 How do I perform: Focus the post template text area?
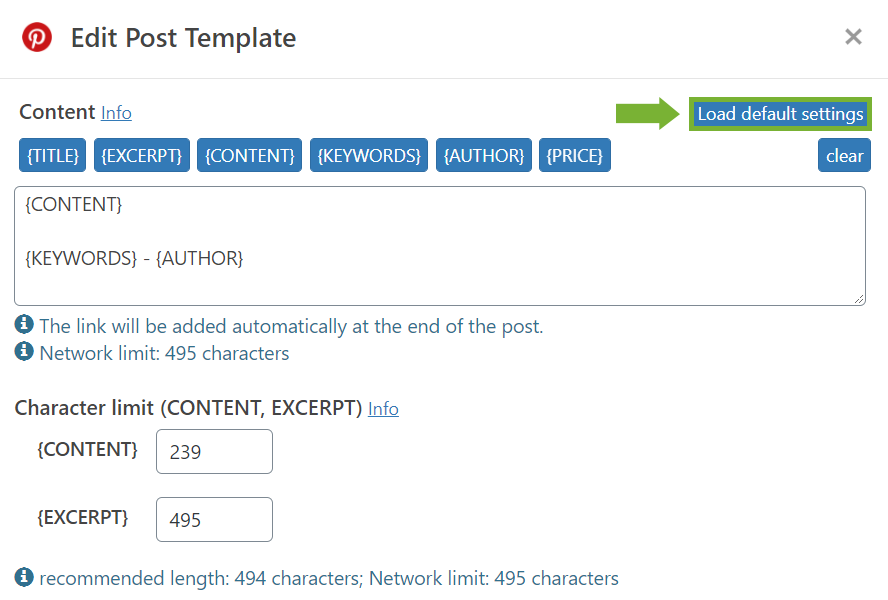(x=440, y=246)
